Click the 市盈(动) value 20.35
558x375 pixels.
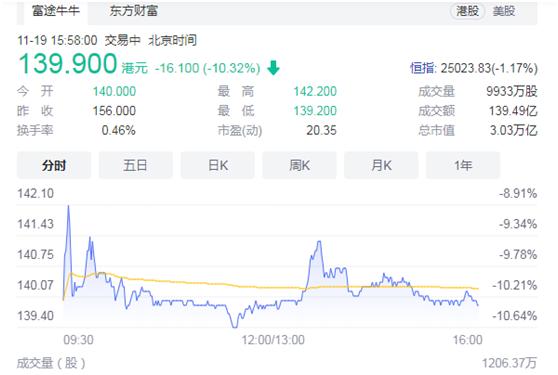pyautogui.click(x=321, y=131)
